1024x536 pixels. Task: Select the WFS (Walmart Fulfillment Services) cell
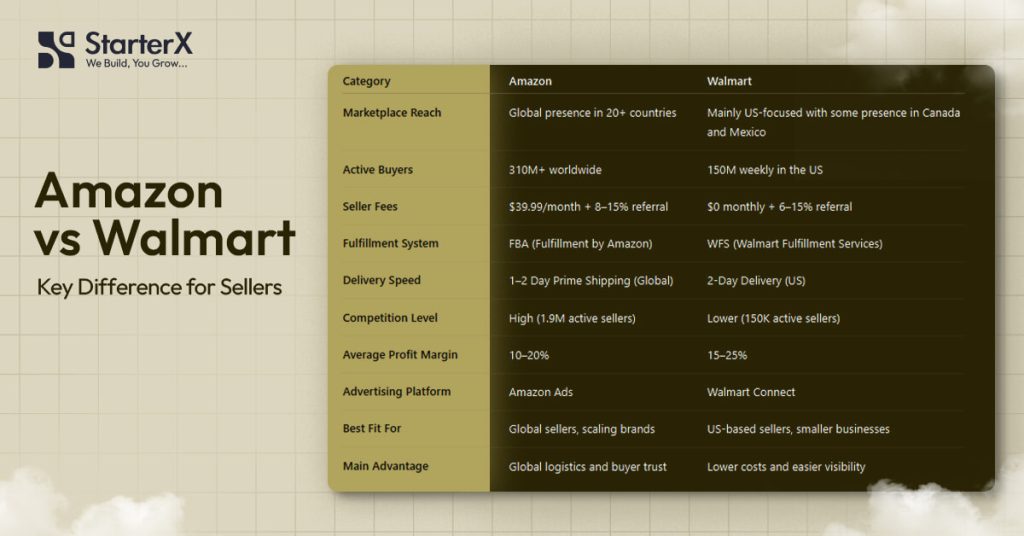(x=794, y=244)
